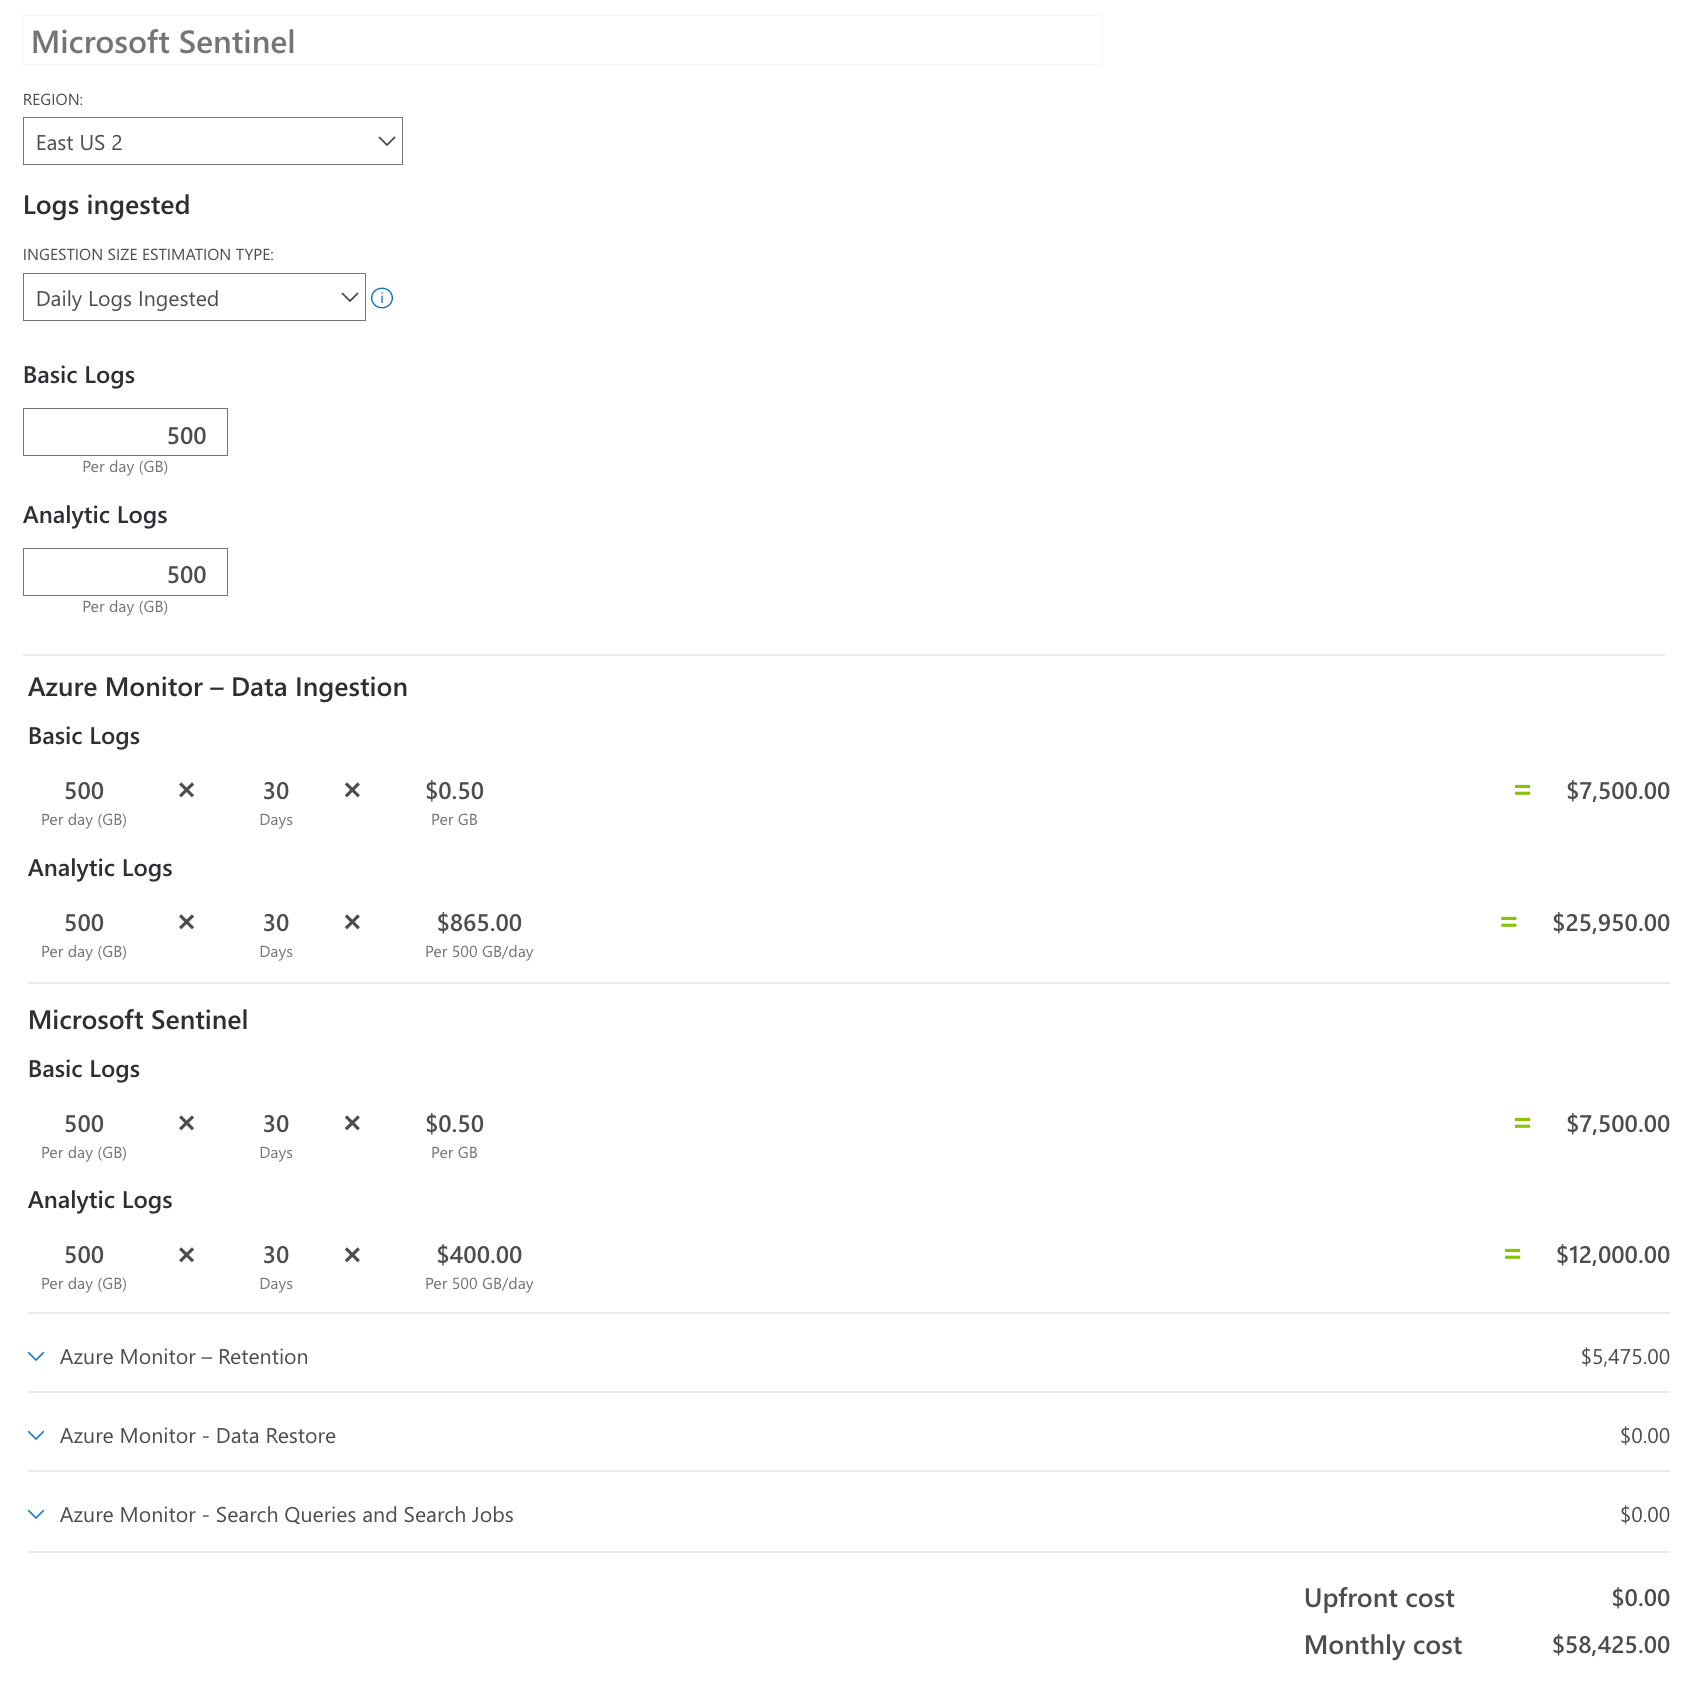Click the Monthly cost amount $58,425.00
This screenshot has height=1686, width=1695.
coord(1610,1644)
